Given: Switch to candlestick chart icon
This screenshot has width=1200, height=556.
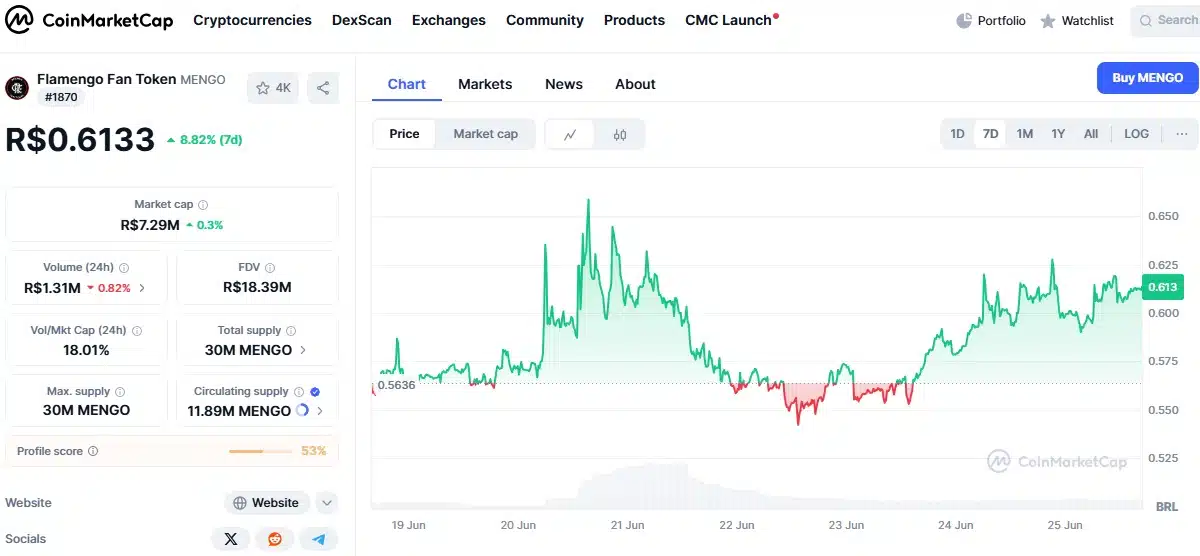Looking at the screenshot, I should 620,134.
